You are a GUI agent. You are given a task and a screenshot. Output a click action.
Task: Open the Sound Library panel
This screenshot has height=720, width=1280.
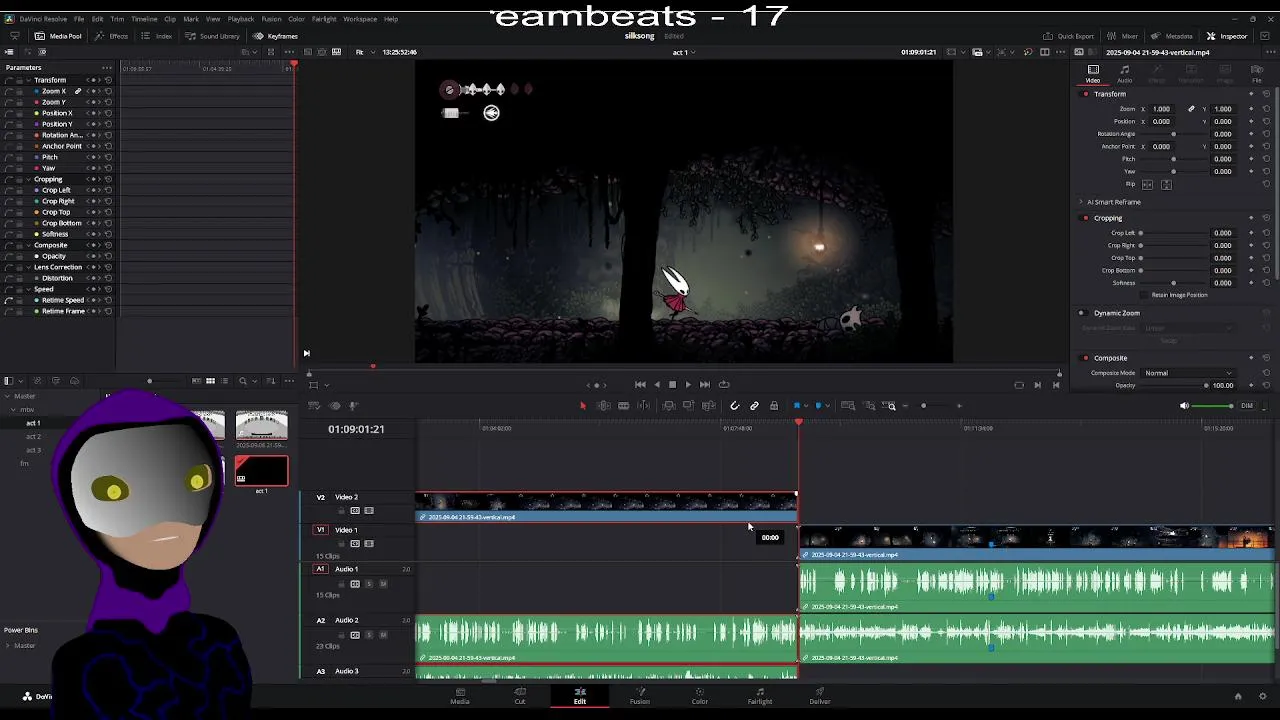coord(212,36)
